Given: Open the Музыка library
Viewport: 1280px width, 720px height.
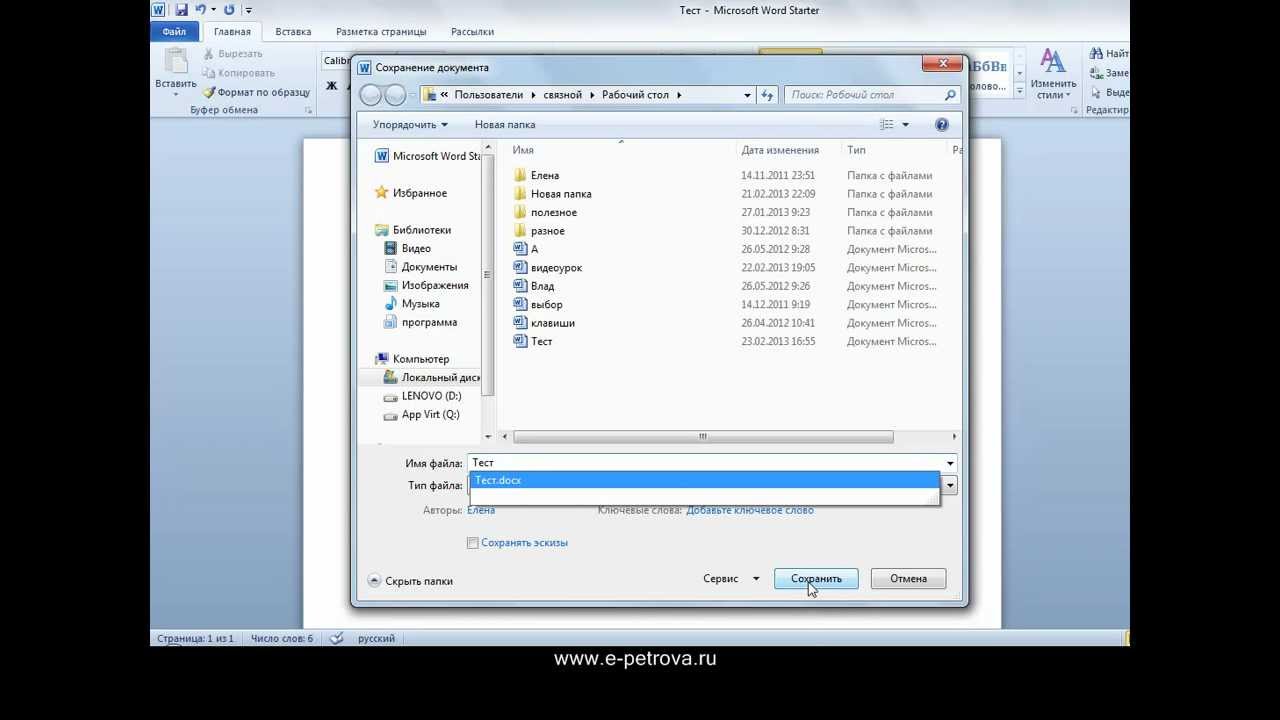Looking at the screenshot, I should tap(412, 304).
